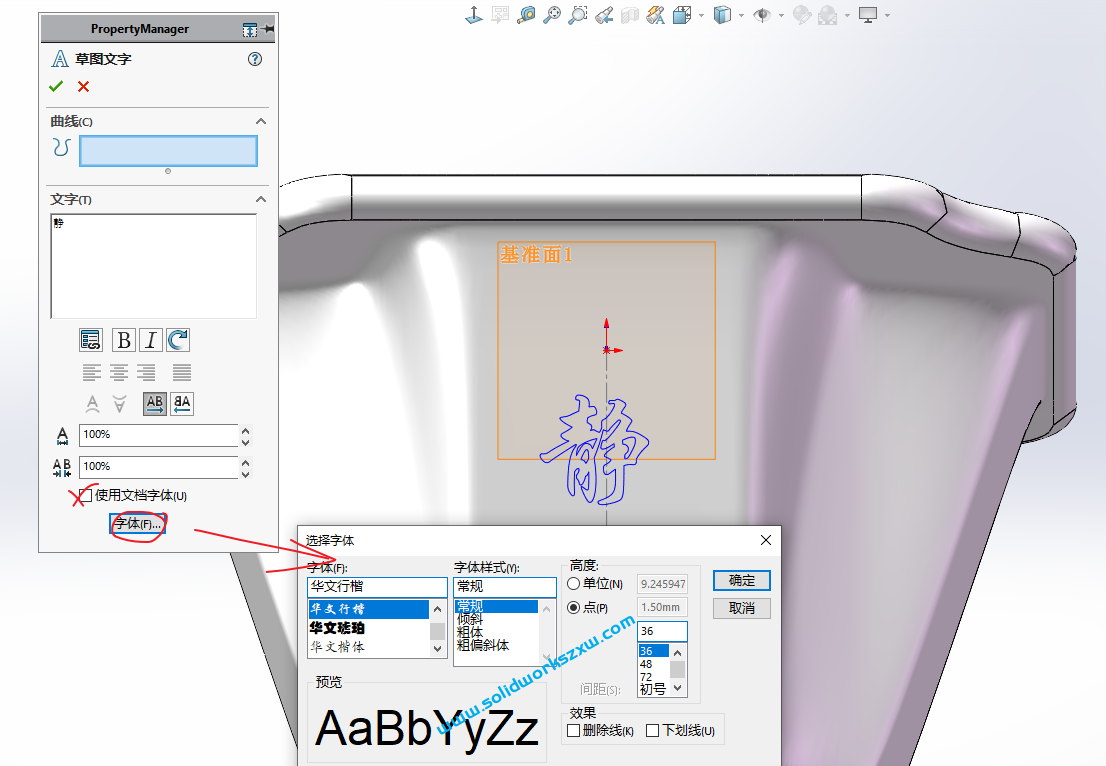This screenshot has width=1106, height=766.
Task: Check the 删除线 strikeout checkbox
Action: (574, 731)
